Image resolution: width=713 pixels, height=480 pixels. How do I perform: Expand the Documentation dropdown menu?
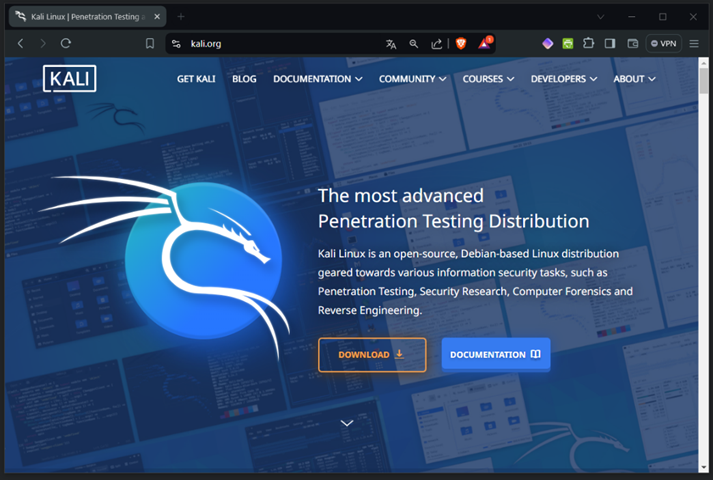pos(317,79)
